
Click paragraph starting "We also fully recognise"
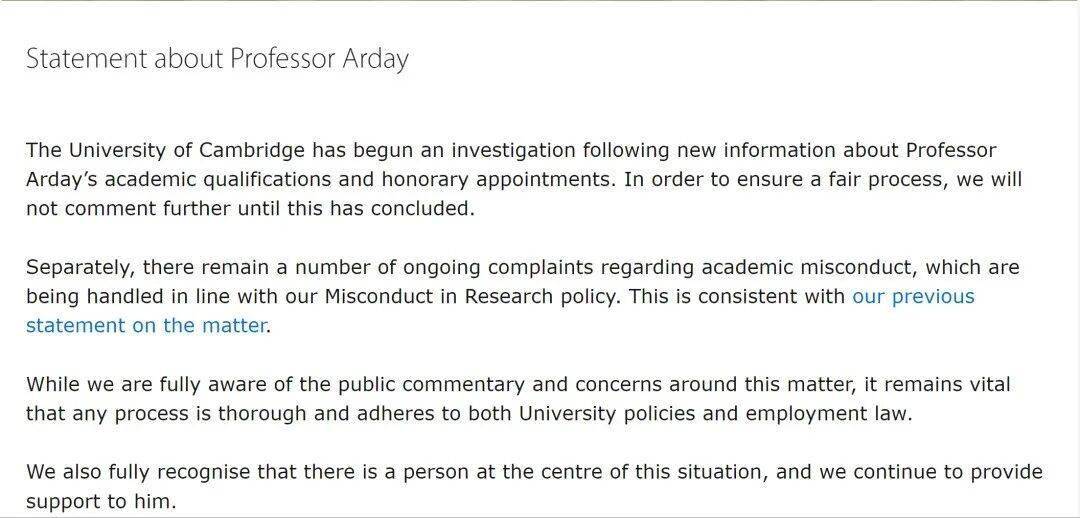(534, 486)
